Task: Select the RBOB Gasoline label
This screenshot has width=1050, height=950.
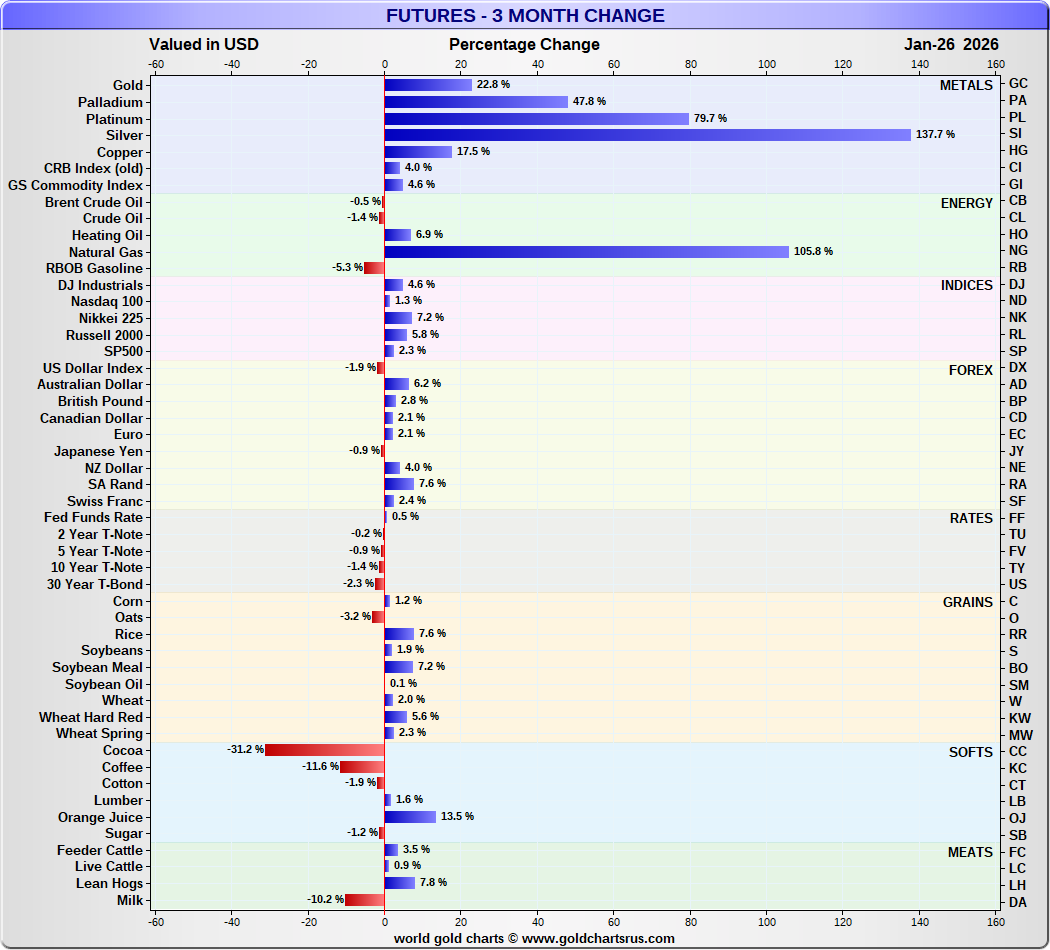Action: tap(94, 268)
